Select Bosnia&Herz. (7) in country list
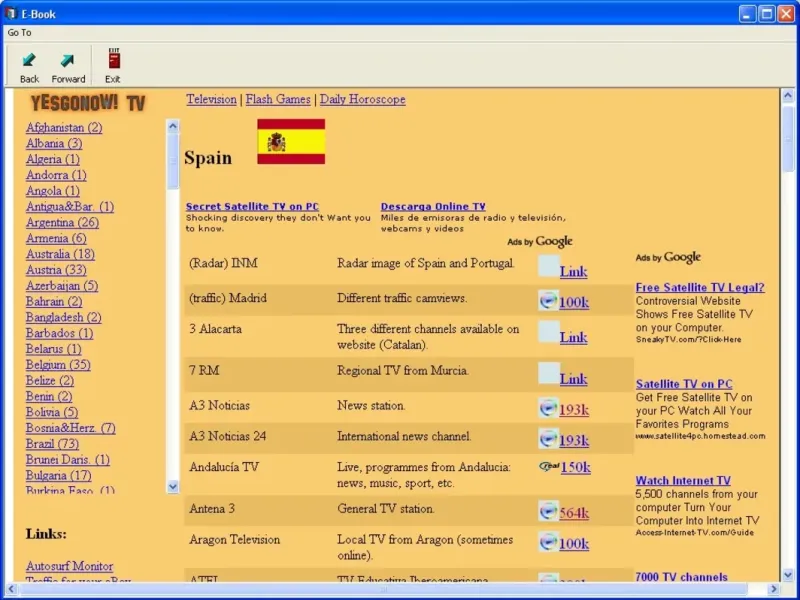This screenshot has height=600, width=800. click(71, 428)
